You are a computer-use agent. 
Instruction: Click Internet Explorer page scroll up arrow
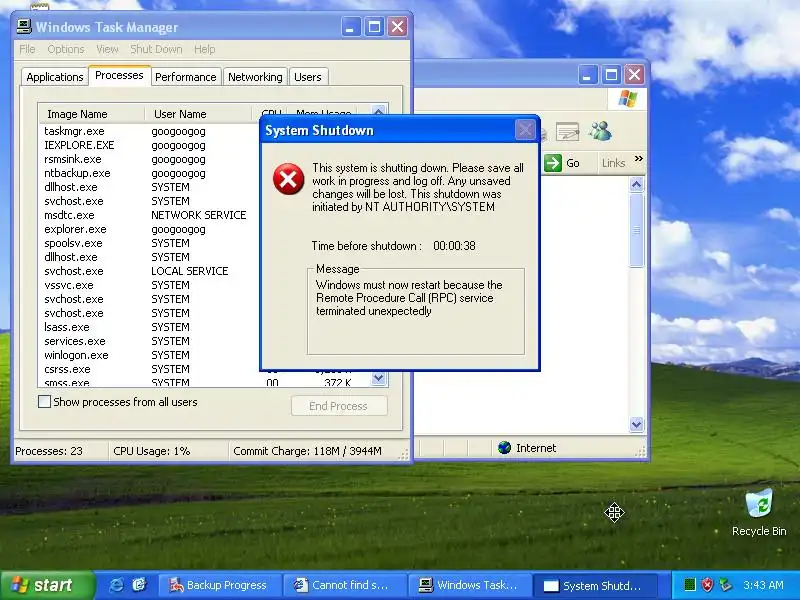tap(636, 184)
